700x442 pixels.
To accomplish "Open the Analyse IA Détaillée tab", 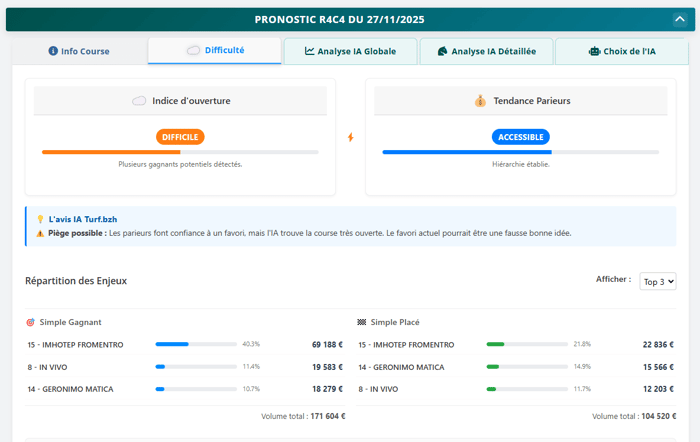I will click(486, 51).
